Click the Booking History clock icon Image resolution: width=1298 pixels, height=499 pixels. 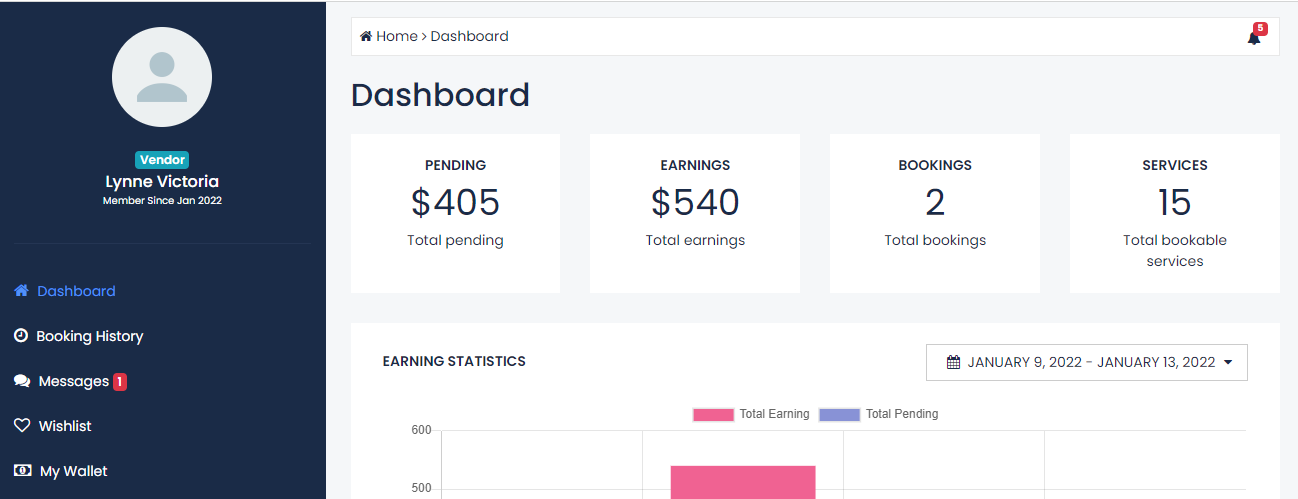(21, 336)
